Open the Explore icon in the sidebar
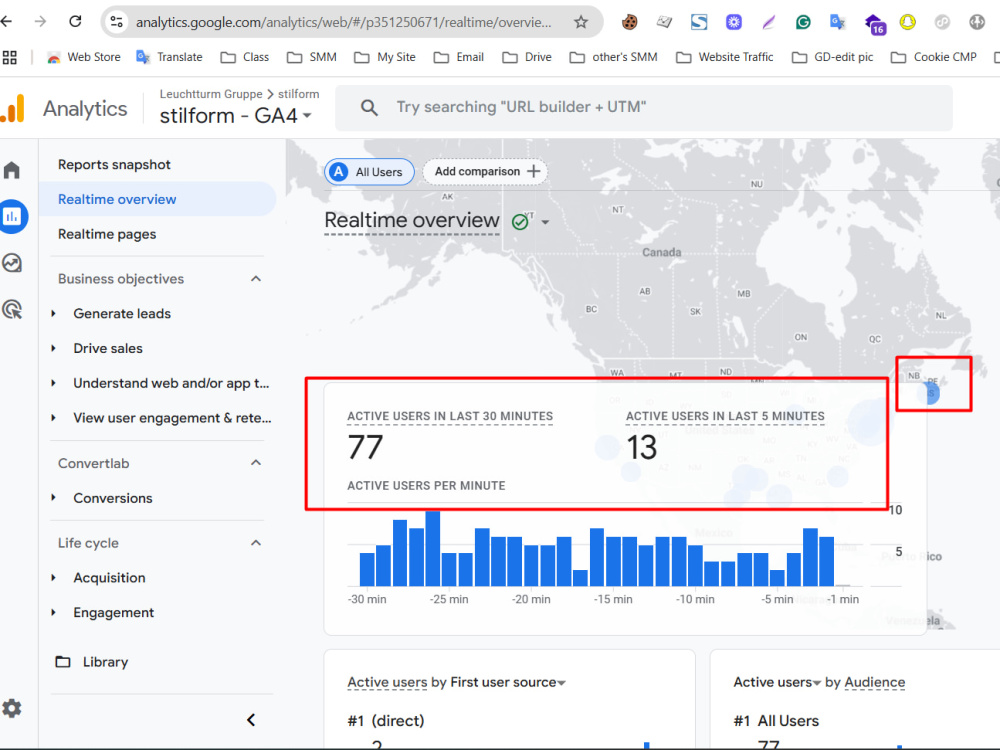 pos(12,263)
